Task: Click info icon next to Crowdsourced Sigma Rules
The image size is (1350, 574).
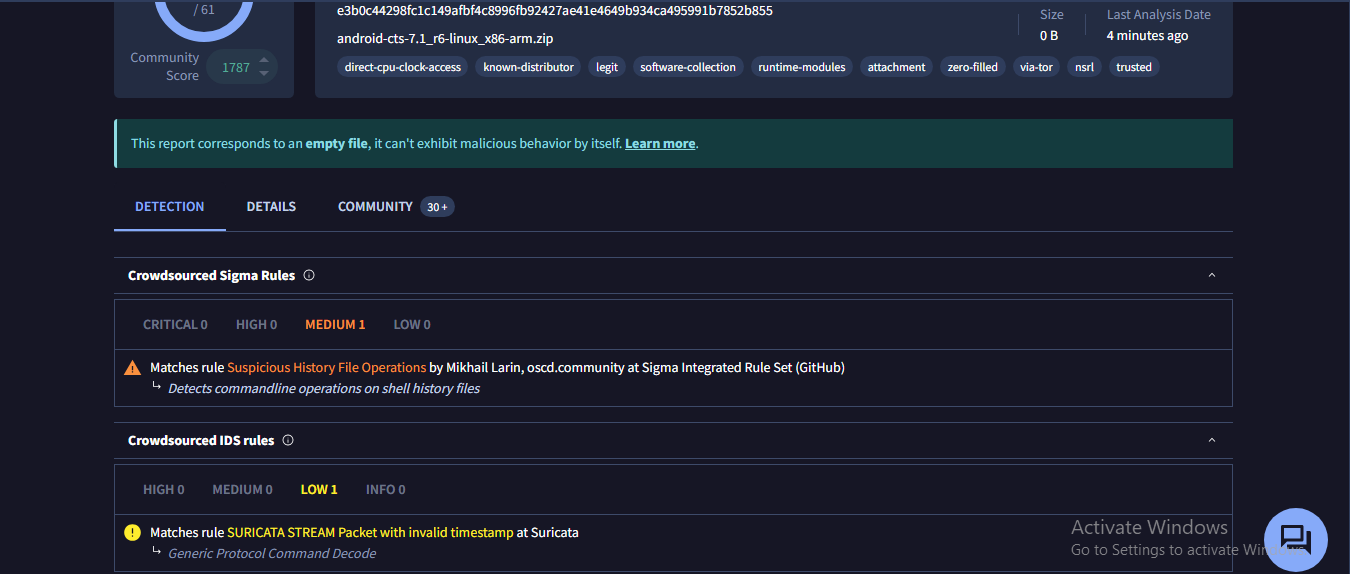Action: (309, 275)
